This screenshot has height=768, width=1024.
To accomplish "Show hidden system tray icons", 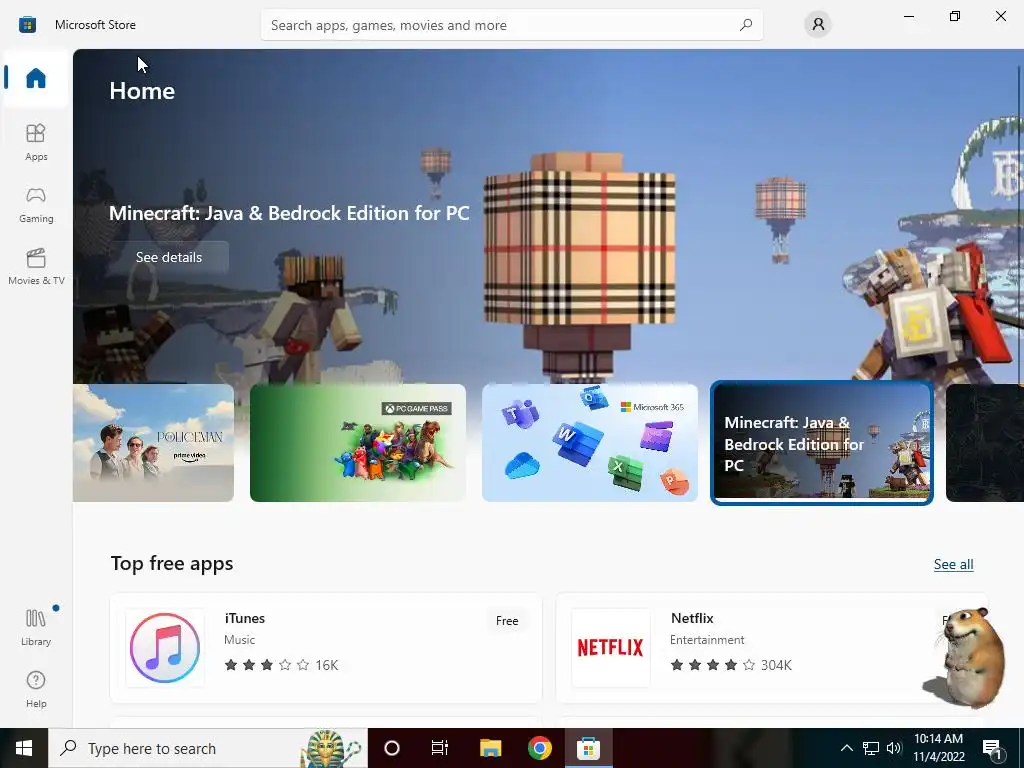I will (846, 748).
